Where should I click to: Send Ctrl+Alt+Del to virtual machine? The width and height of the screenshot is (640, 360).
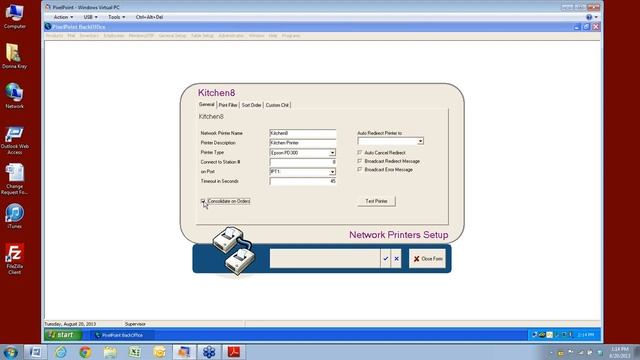[x=149, y=17]
